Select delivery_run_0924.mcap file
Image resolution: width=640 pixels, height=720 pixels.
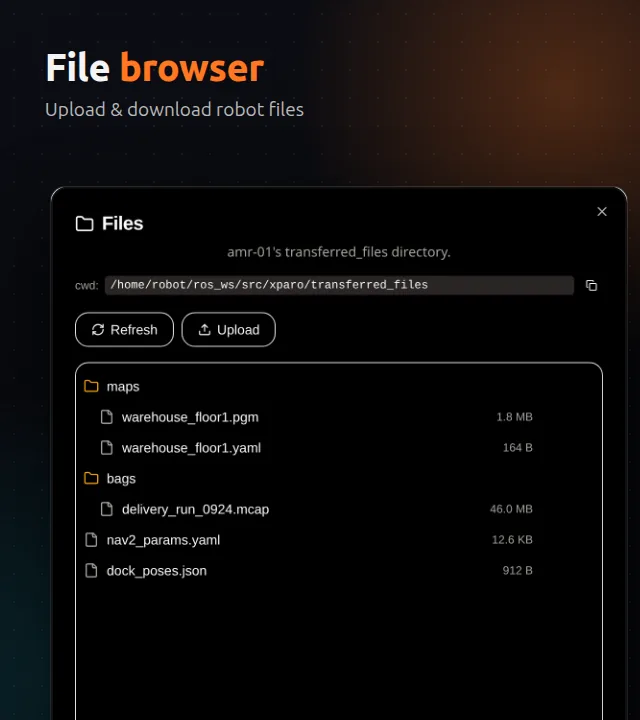[x=339, y=509]
